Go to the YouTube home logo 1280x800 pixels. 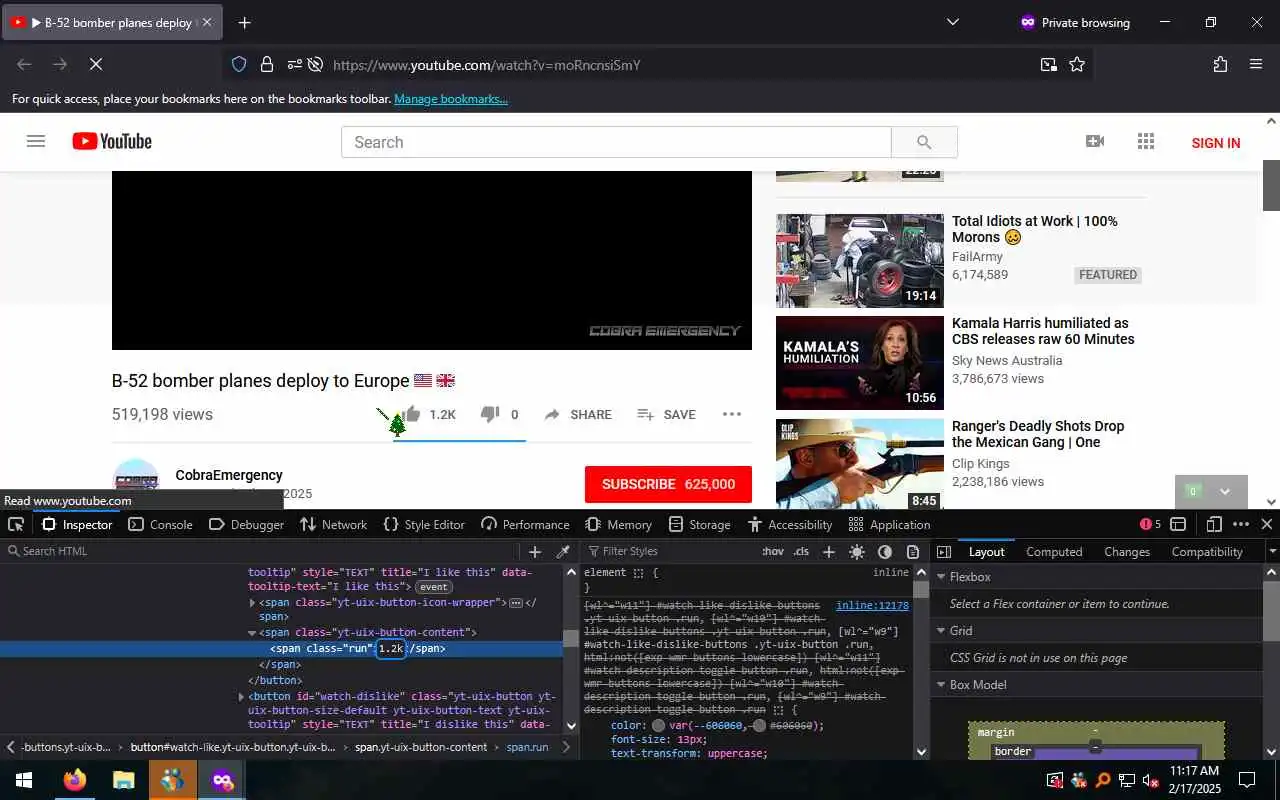pos(112,142)
